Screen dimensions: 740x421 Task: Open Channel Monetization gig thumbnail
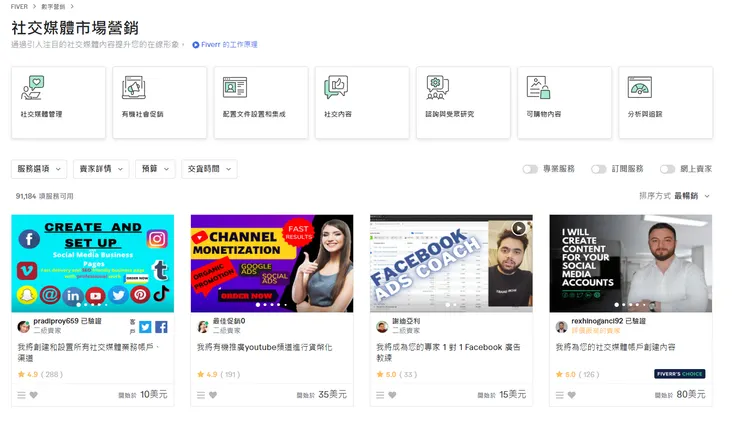pyautogui.click(x=272, y=263)
